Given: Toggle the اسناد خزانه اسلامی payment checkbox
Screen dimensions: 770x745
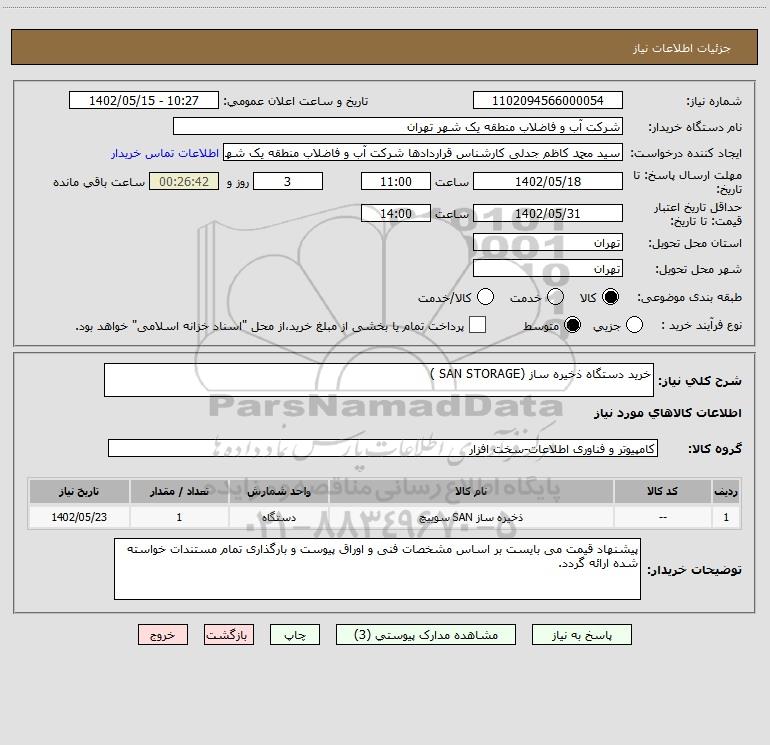Looking at the screenshot, I should (477, 325).
